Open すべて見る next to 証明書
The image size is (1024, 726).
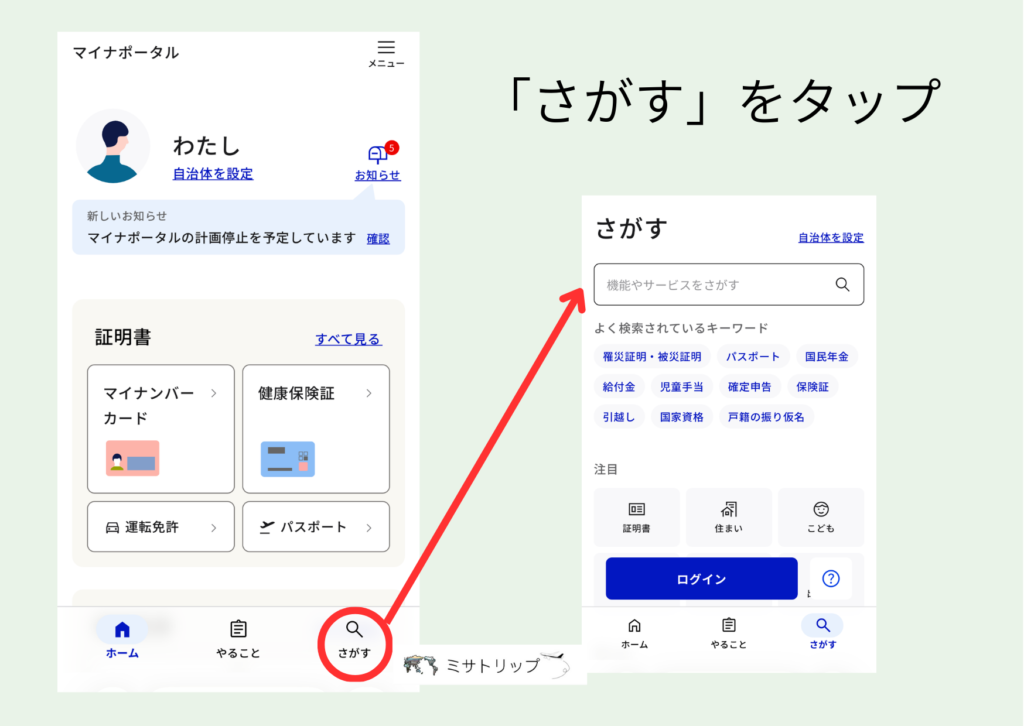[348, 339]
